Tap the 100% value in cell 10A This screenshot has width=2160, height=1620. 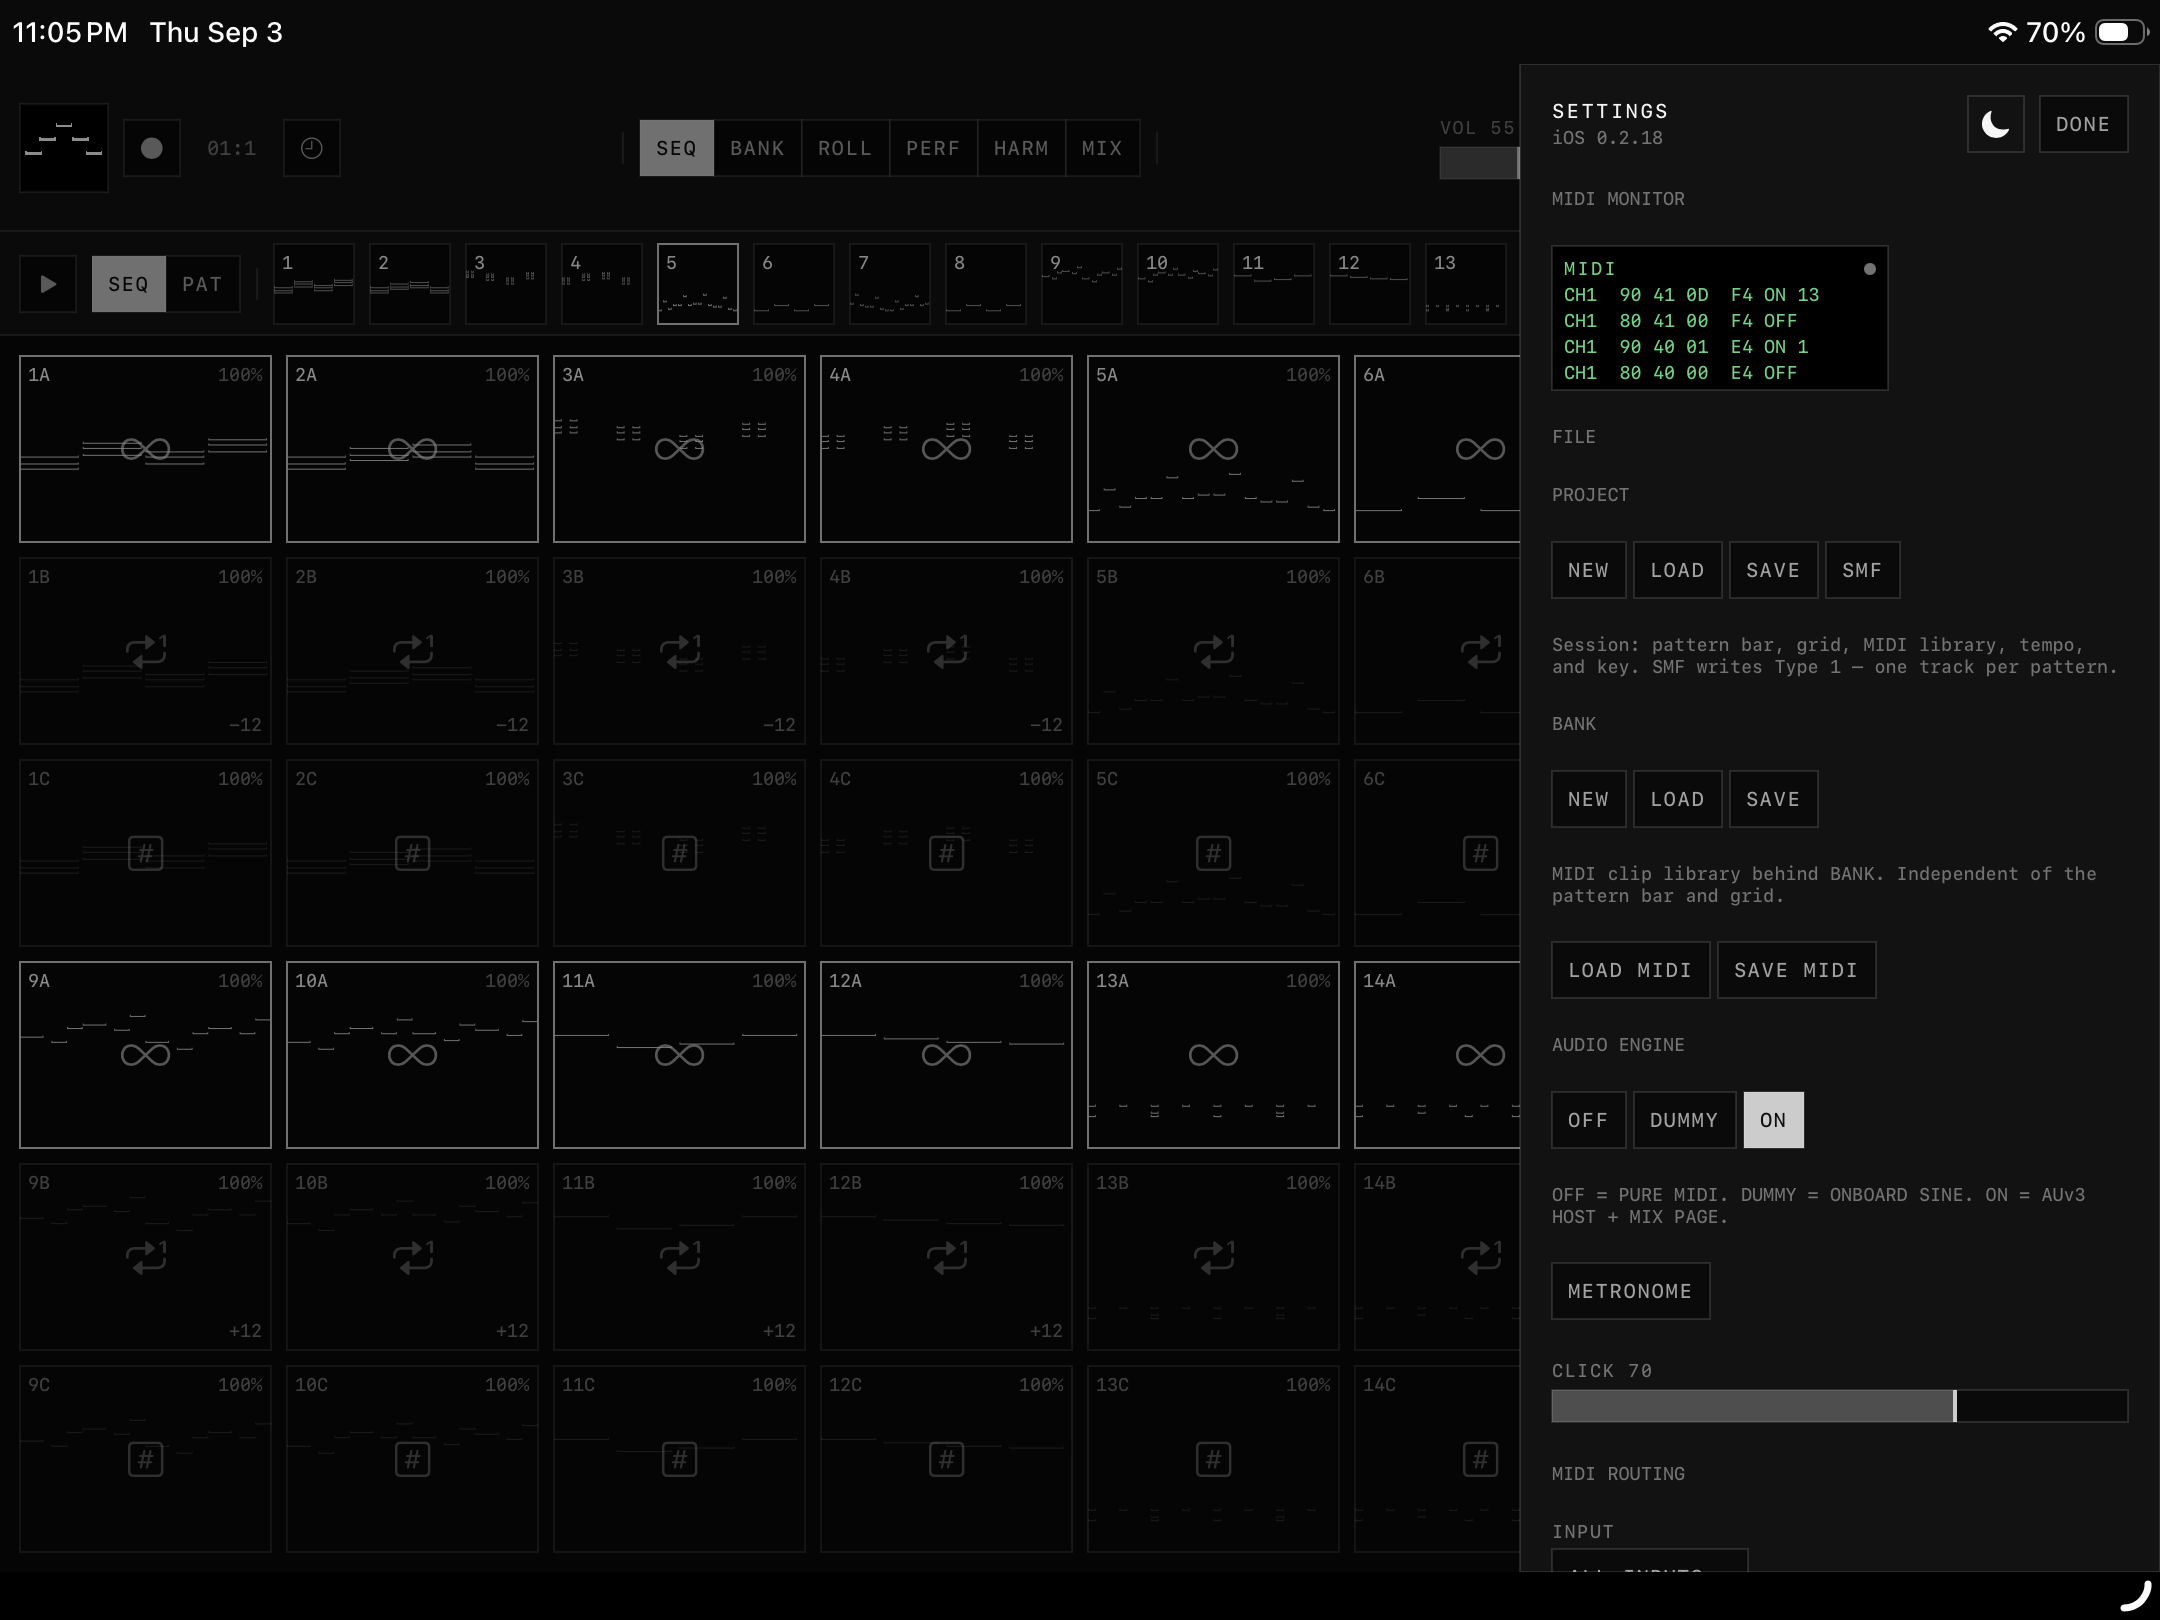[507, 981]
